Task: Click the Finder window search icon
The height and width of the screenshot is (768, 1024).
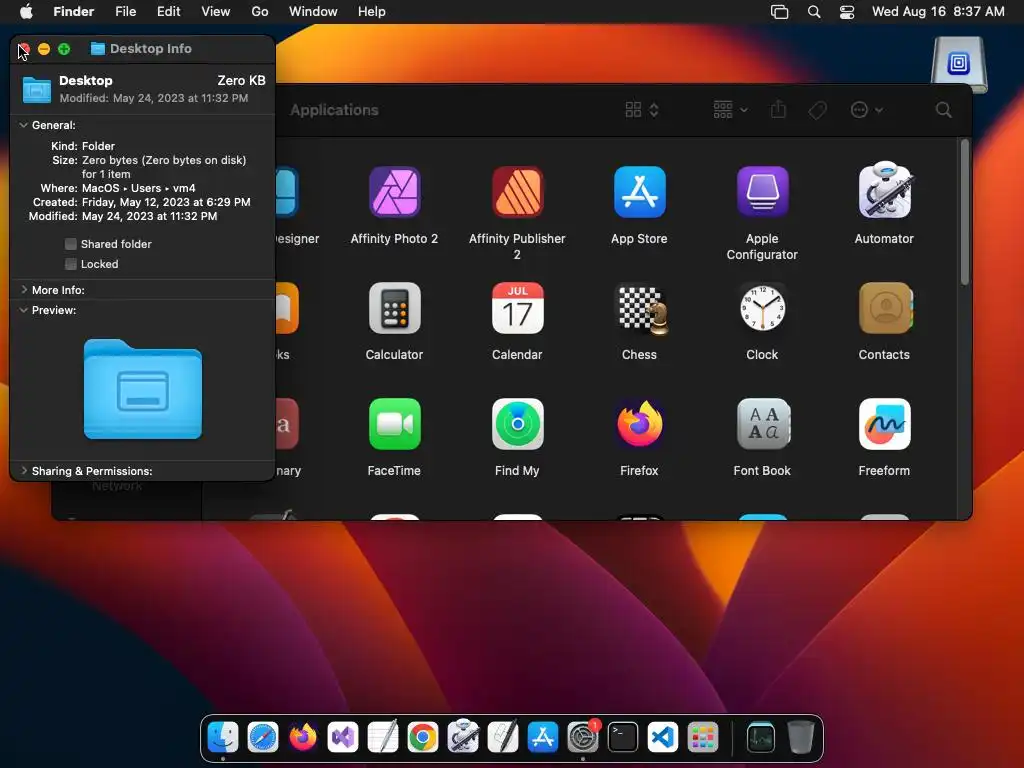Action: 943,110
